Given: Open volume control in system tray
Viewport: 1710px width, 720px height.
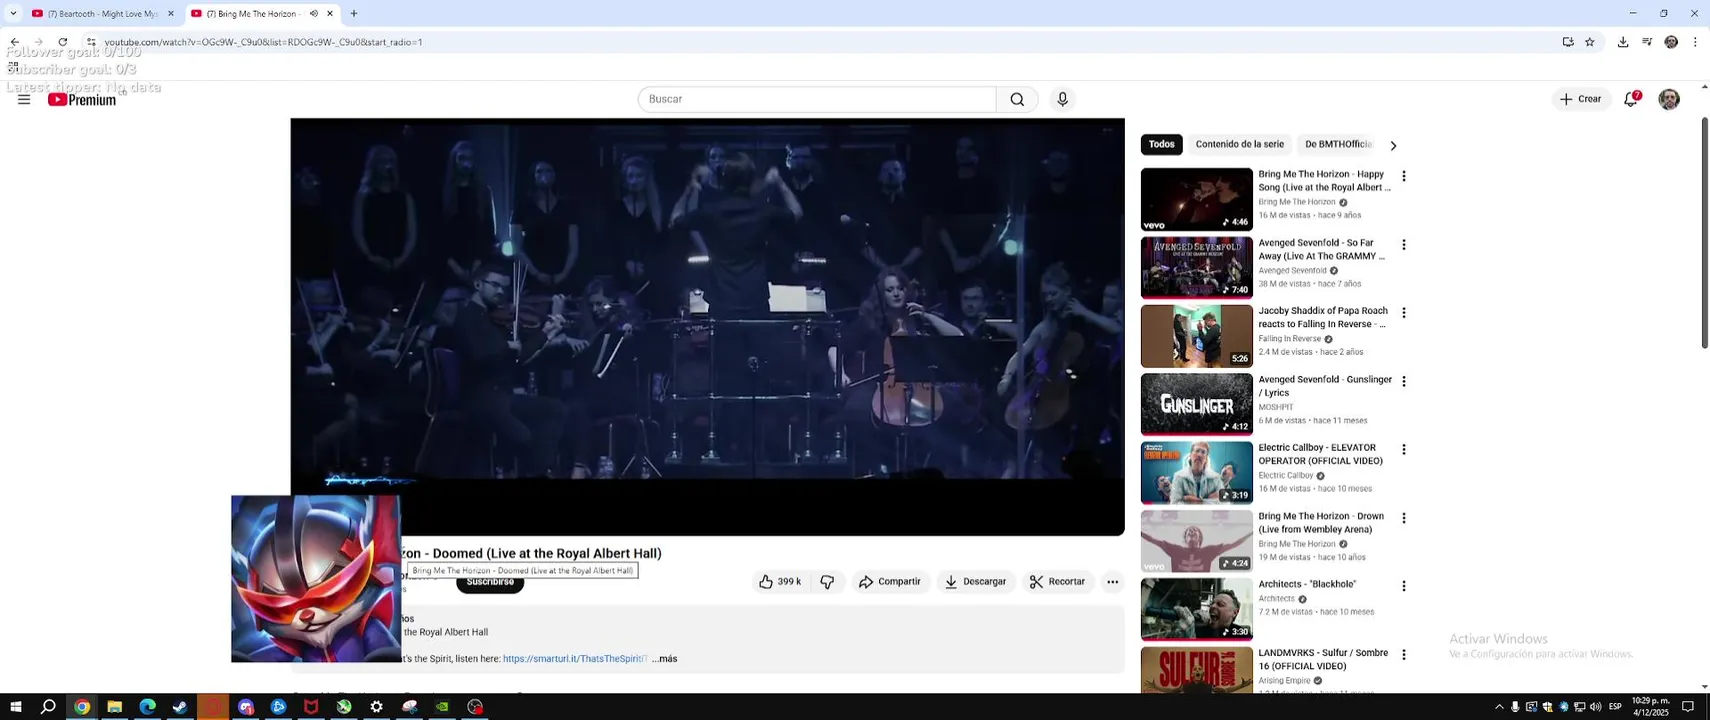Looking at the screenshot, I should coord(1596,707).
